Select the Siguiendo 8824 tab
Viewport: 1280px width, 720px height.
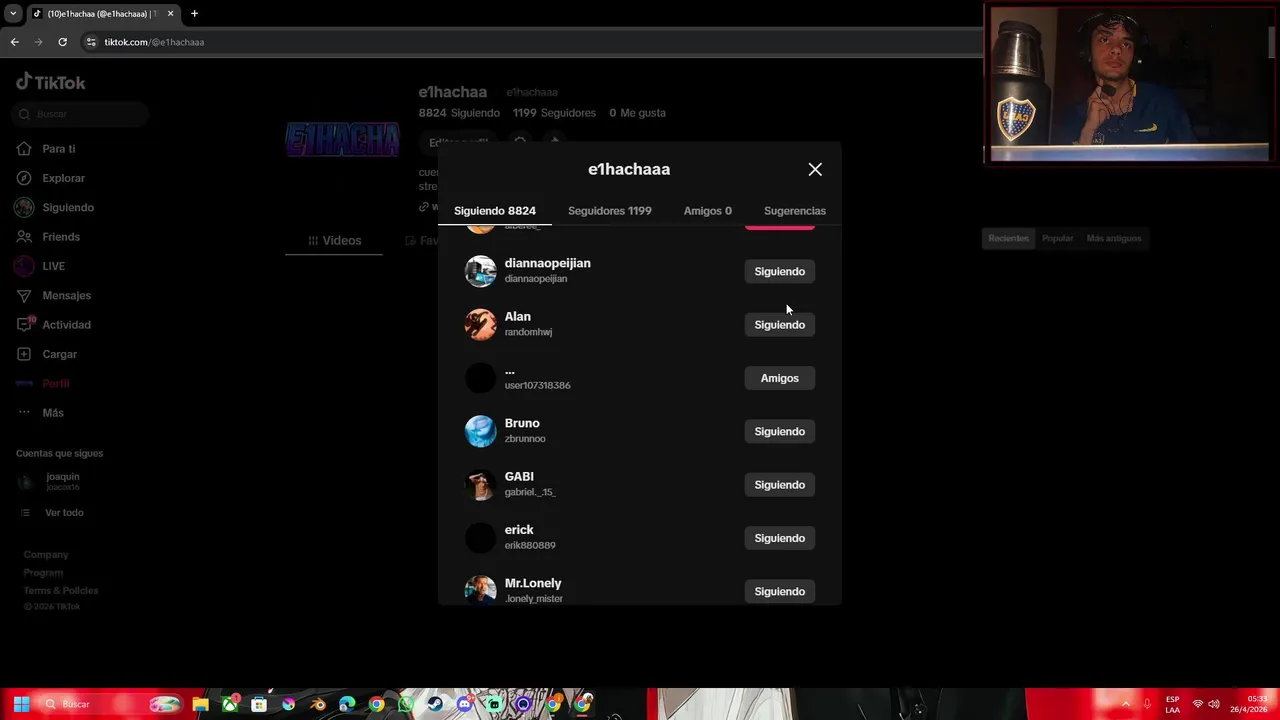pos(494,211)
